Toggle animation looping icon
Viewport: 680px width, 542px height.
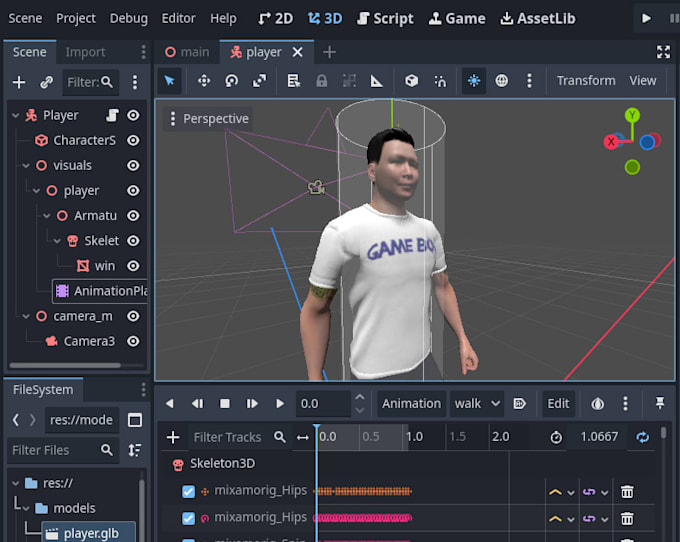pos(643,437)
